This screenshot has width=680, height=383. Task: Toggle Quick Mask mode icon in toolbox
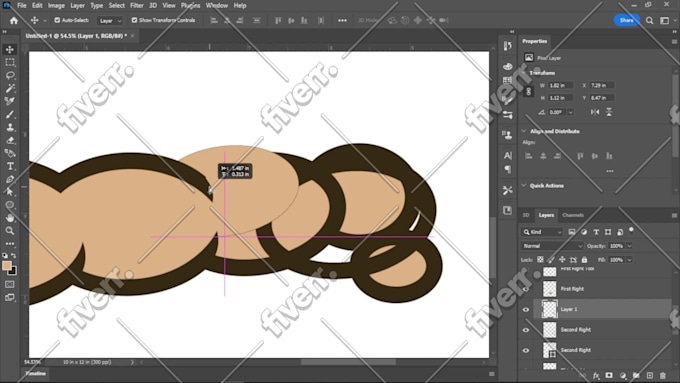[x=10, y=284]
